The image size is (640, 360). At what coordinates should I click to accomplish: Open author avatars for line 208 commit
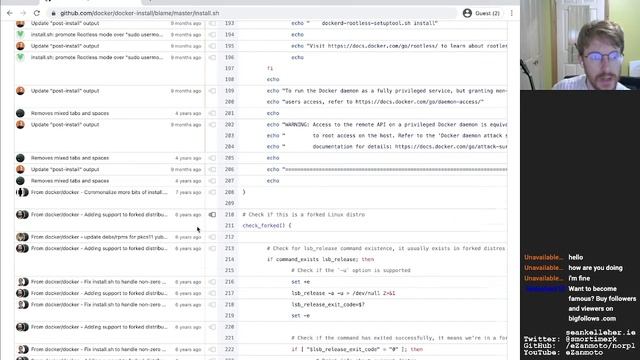22,192
